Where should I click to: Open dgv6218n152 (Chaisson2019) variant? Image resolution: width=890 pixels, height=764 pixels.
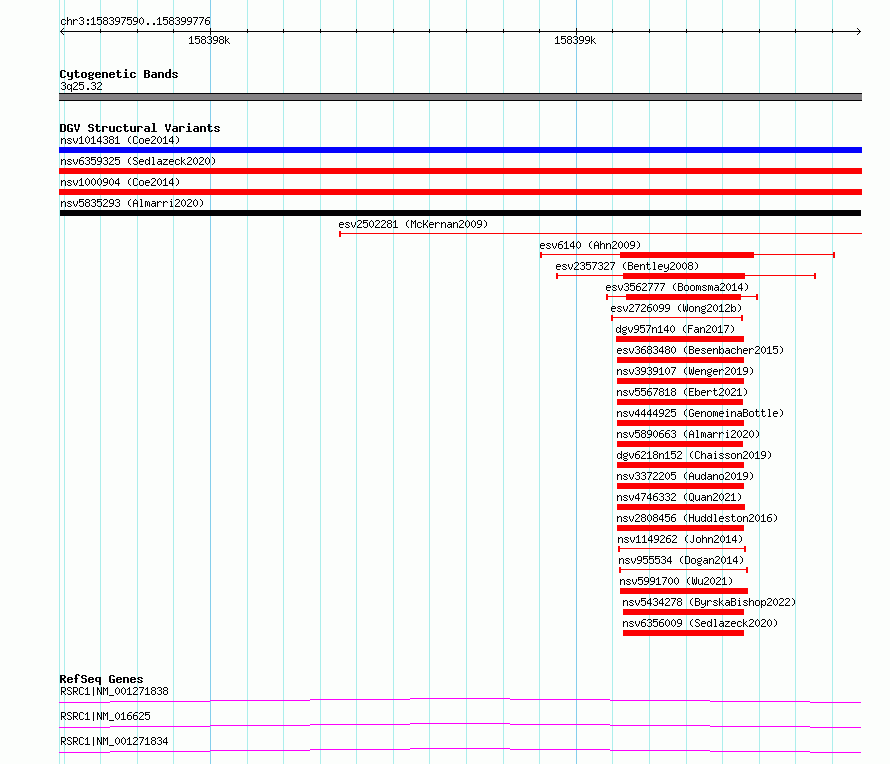(694, 455)
